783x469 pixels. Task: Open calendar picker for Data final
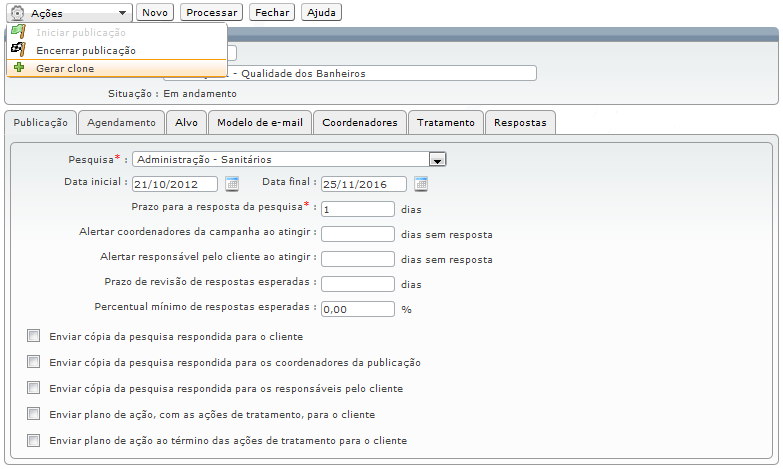(421, 183)
